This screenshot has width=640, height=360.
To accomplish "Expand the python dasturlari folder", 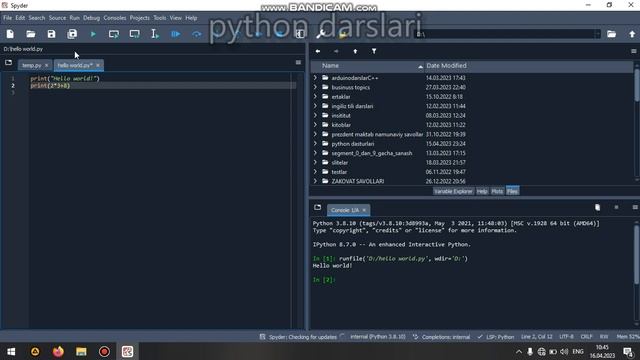I will pyautogui.click(x=315, y=143).
